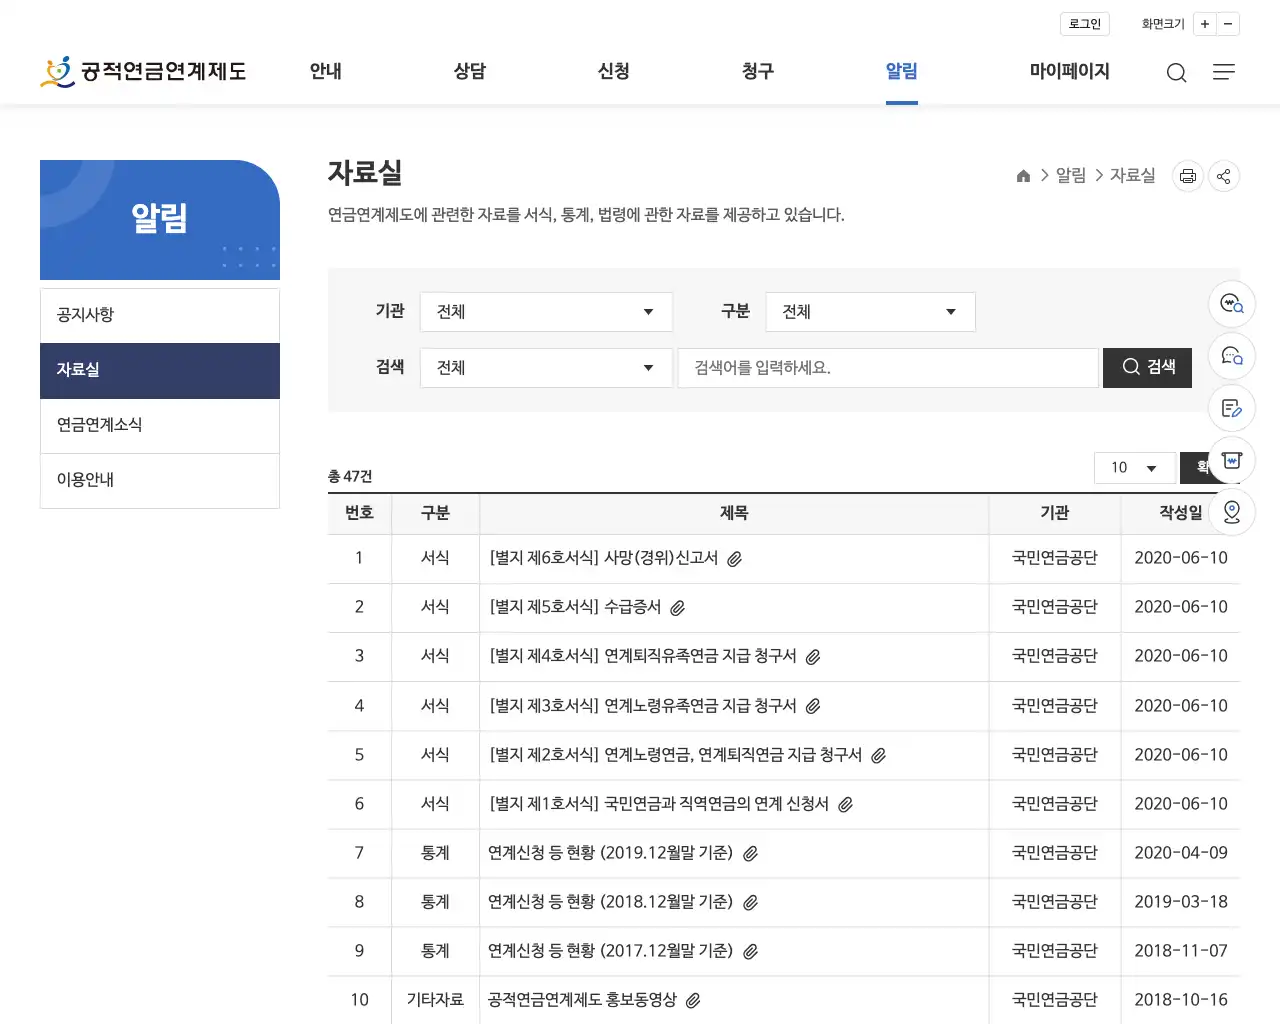Image resolution: width=1280 pixels, height=1024 pixels.
Task: Switch to the 마이페이지 menu
Action: point(1068,71)
